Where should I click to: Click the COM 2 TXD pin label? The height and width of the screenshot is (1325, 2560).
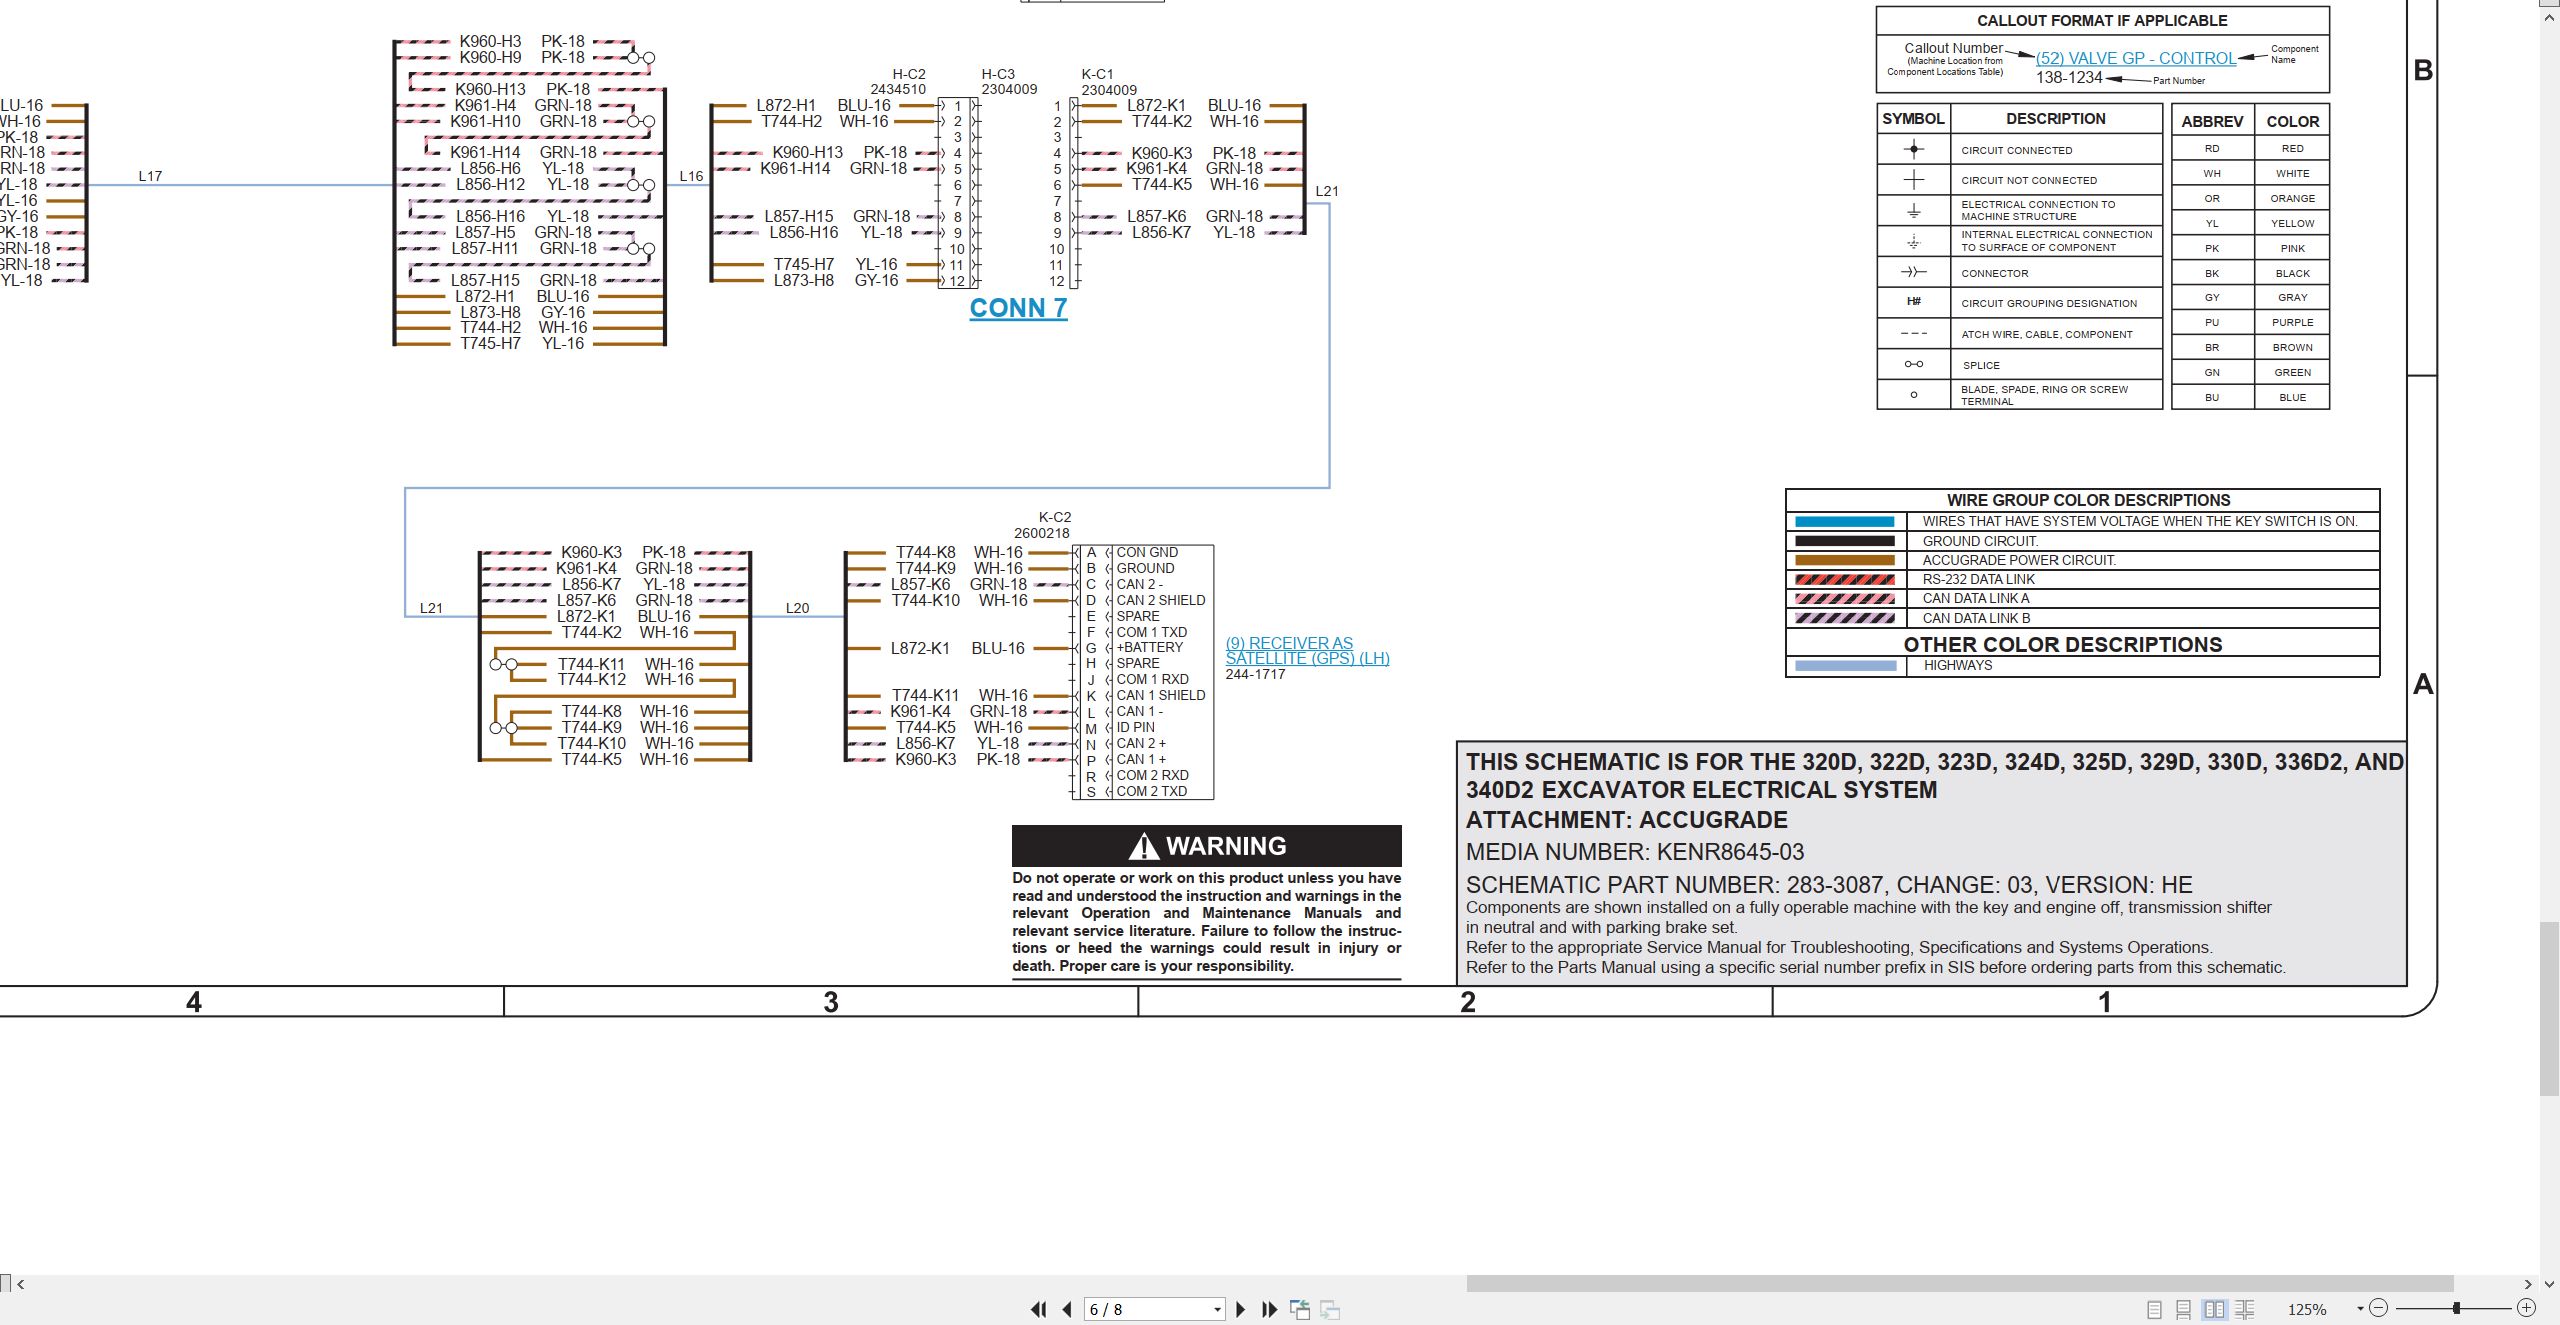tap(1152, 791)
